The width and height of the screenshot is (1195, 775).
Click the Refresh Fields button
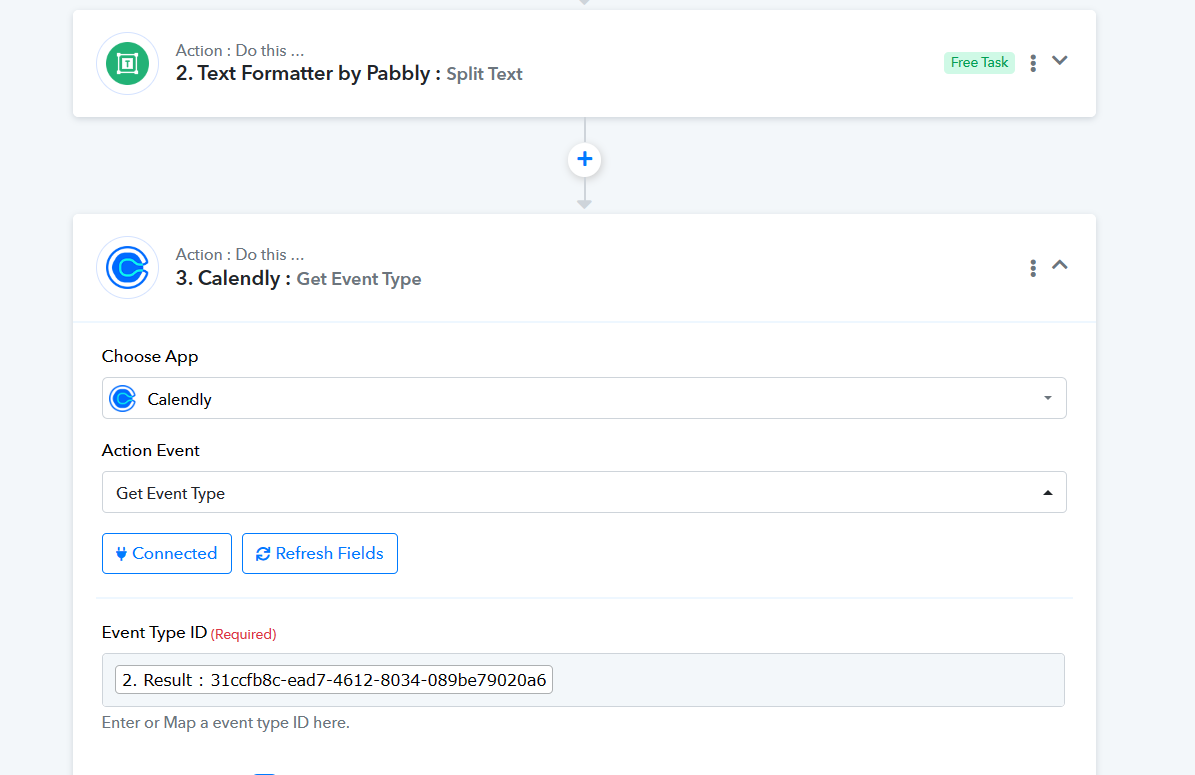(x=319, y=553)
